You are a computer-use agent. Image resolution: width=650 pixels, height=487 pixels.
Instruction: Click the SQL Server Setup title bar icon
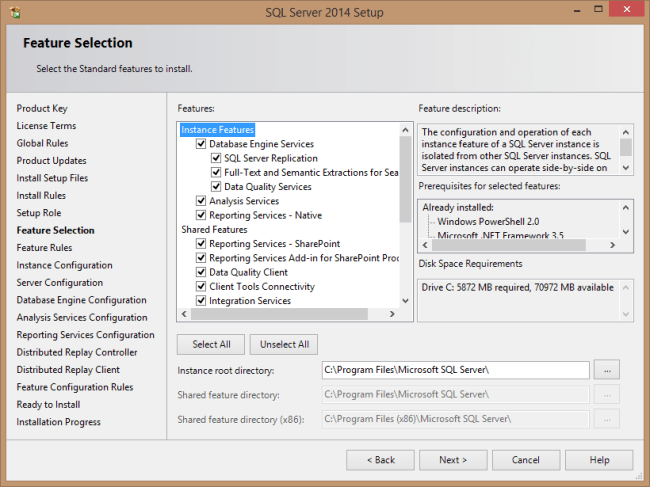click(x=15, y=12)
